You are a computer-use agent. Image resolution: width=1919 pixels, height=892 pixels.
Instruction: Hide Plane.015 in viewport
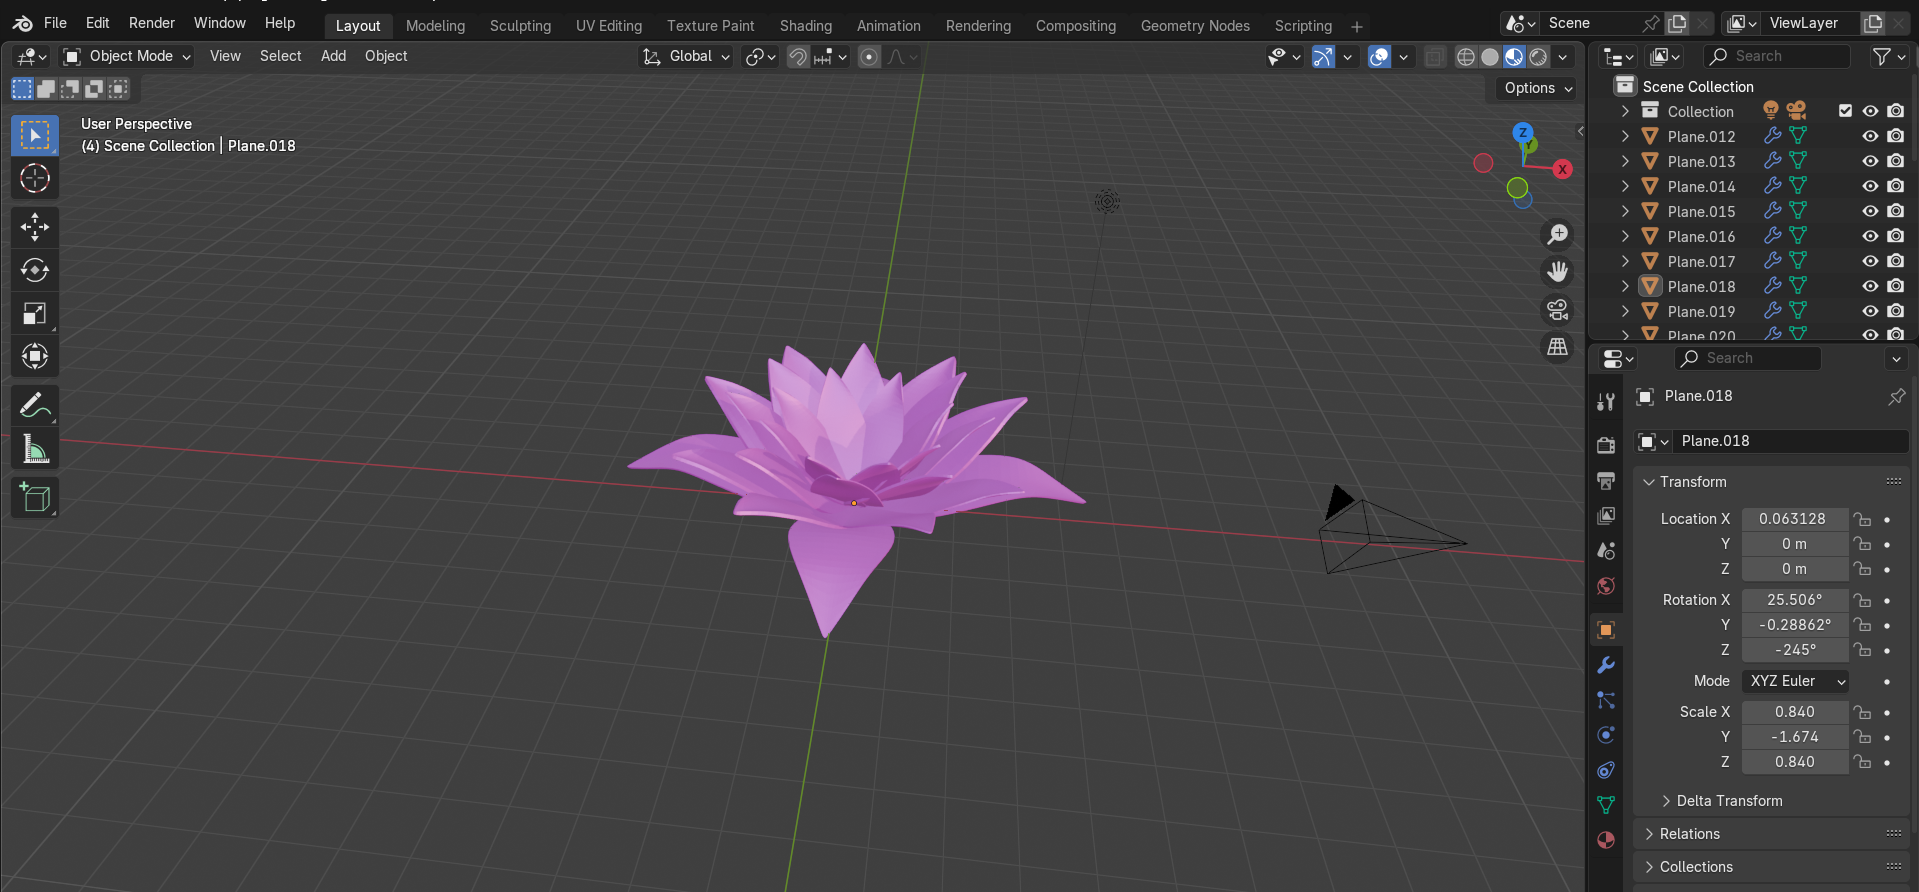1870,211
